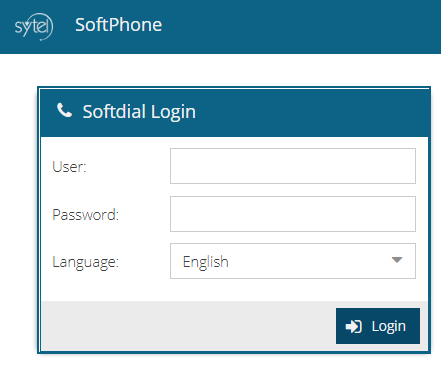Click the Sytel logo in header
The image size is (441, 365).
[x=34, y=26]
